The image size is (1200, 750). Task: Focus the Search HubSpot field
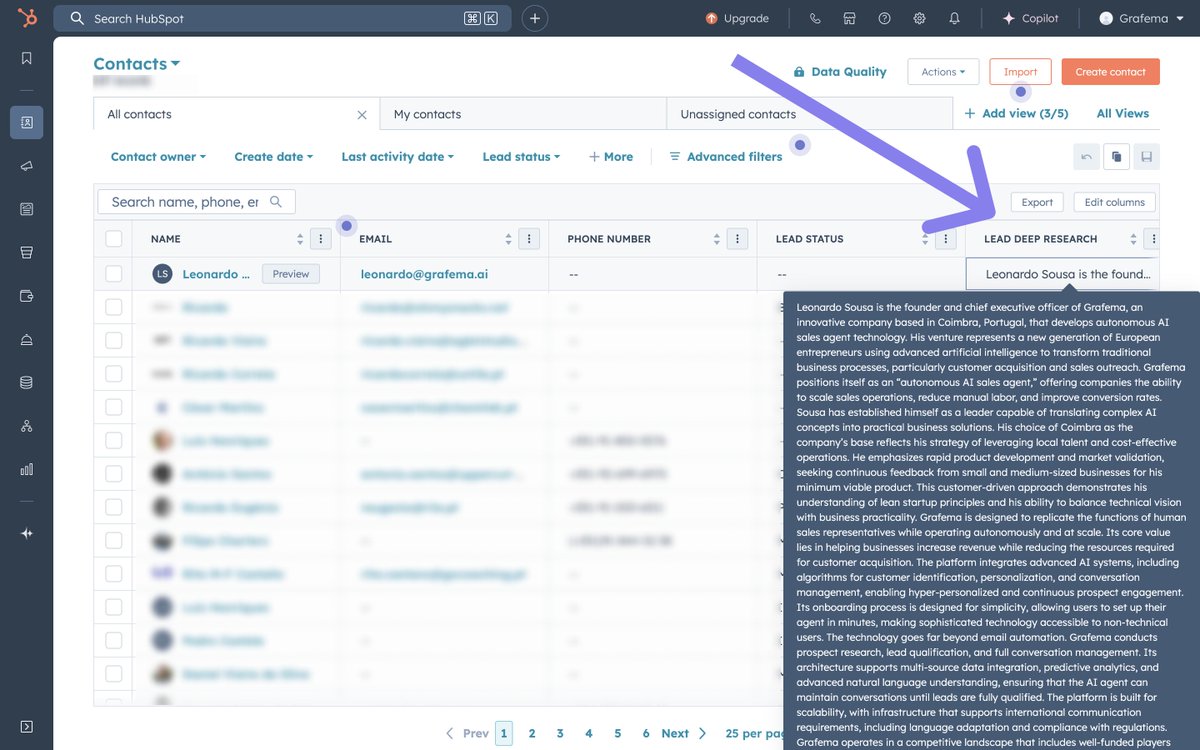(x=282, y=18)
